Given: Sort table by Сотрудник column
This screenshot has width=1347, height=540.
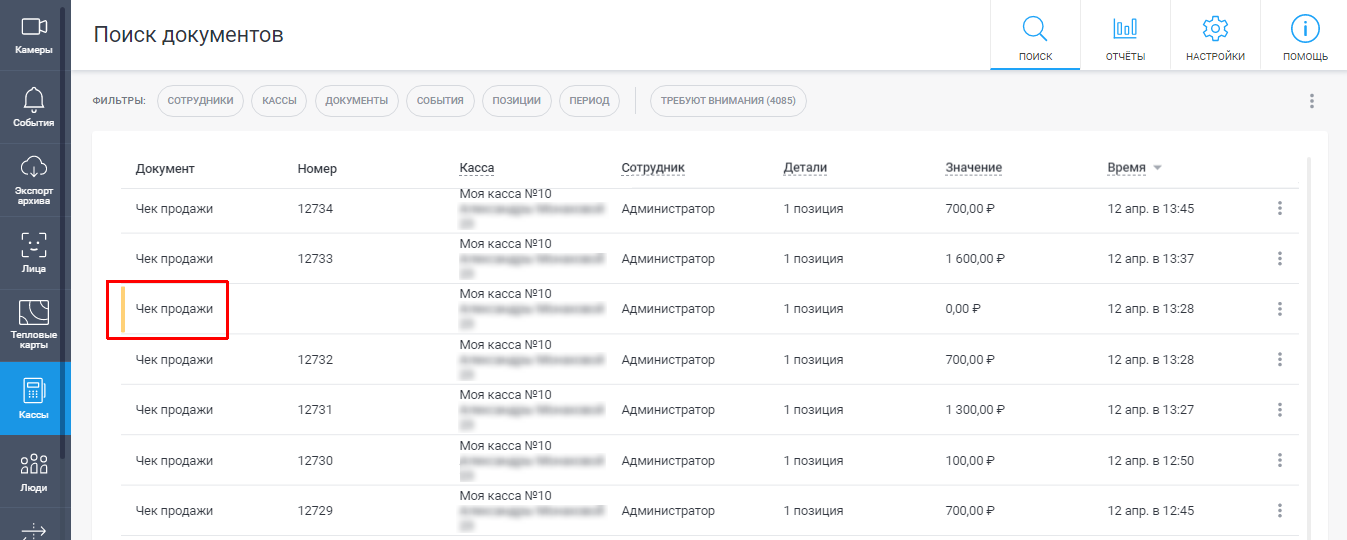Looking at the screenshot, I should coord(653,168).
